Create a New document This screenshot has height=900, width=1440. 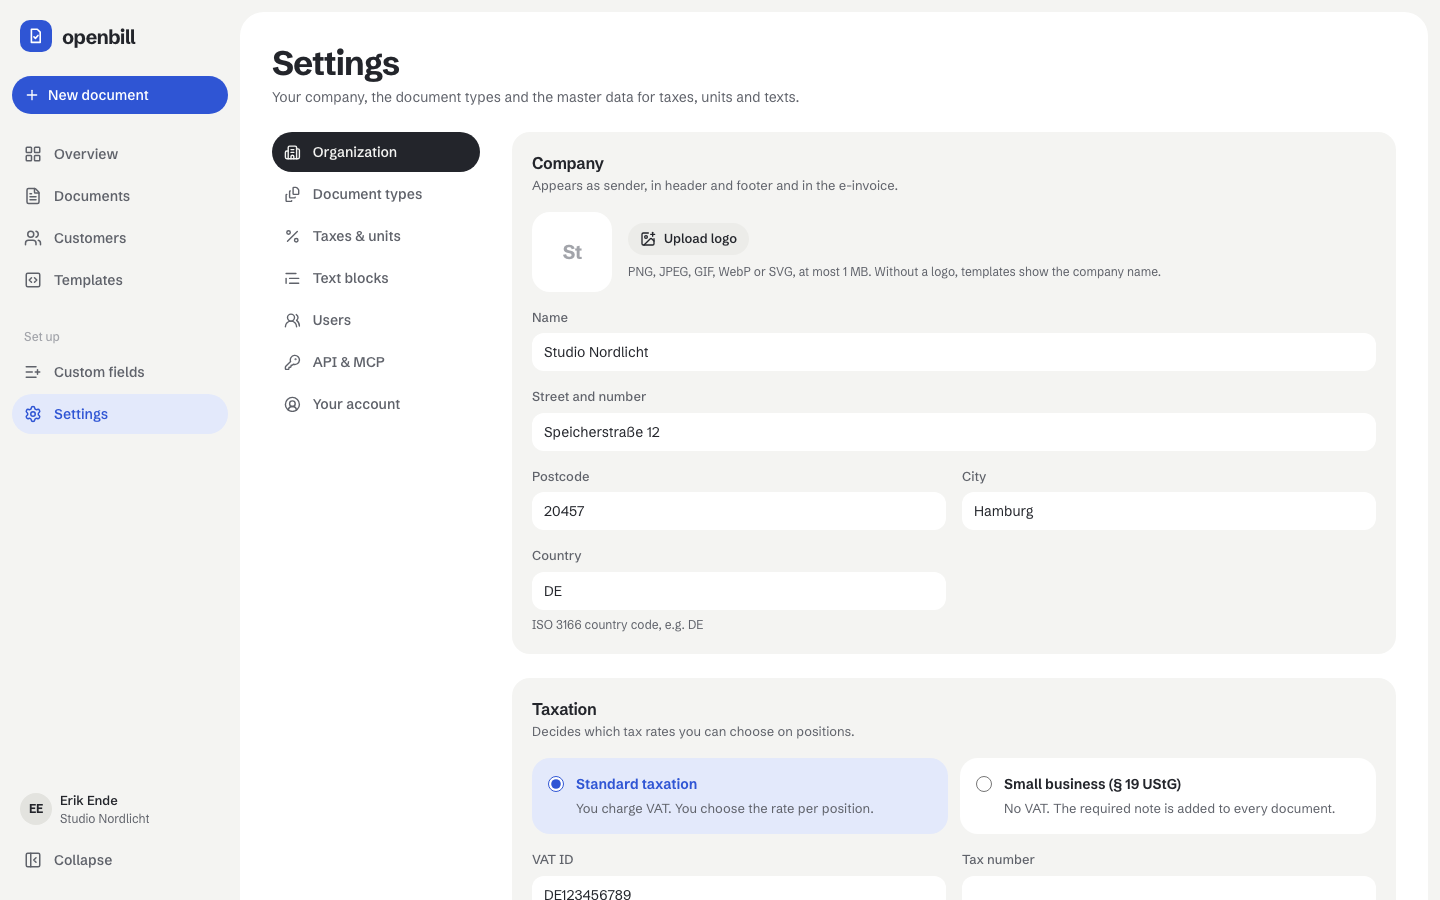(120, 95)
